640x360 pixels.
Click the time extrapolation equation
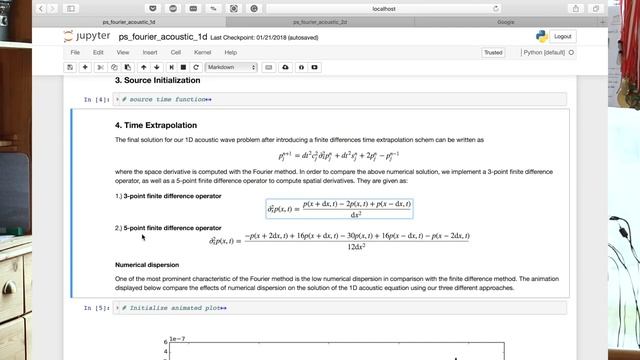pyautogui.click(x=339, y=156)
